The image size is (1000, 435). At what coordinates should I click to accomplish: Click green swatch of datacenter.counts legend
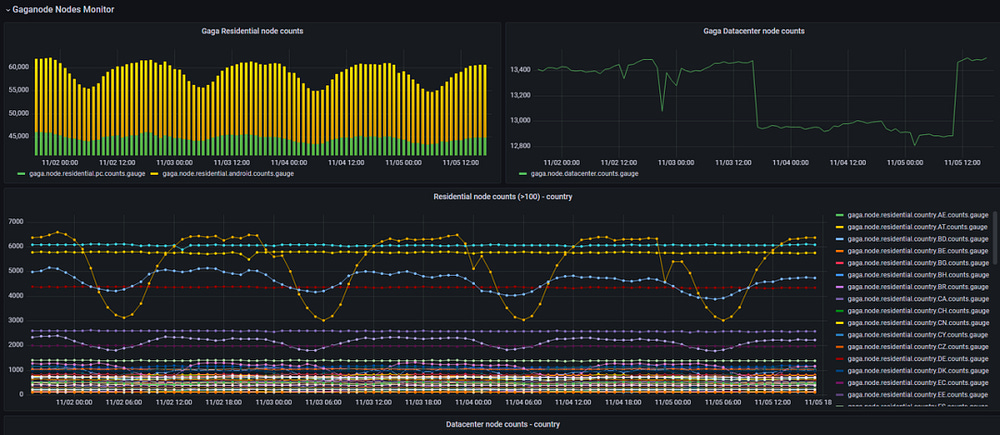[524, 173]
